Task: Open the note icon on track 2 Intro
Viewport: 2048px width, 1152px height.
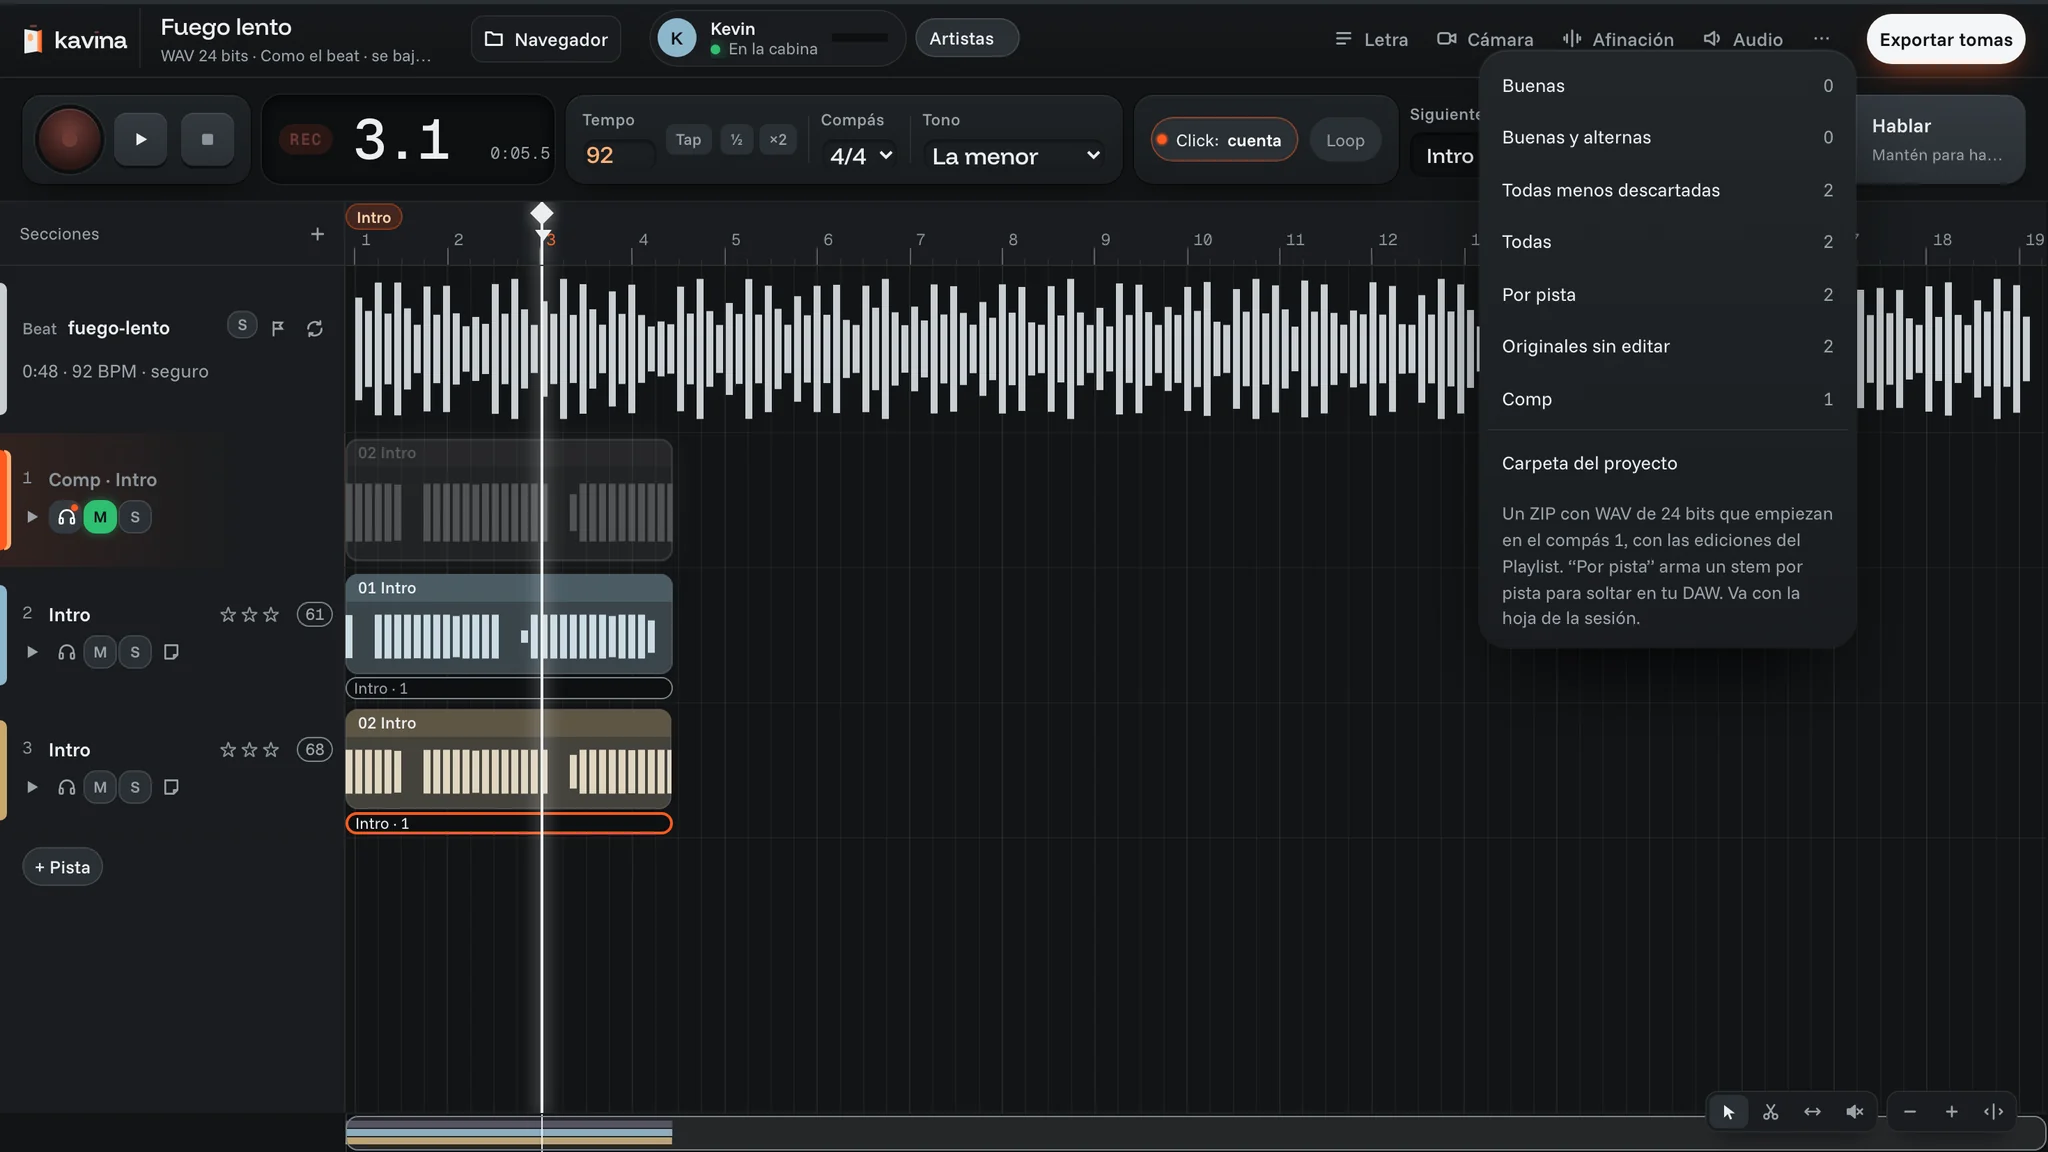Action: click(x=171, y=652)
